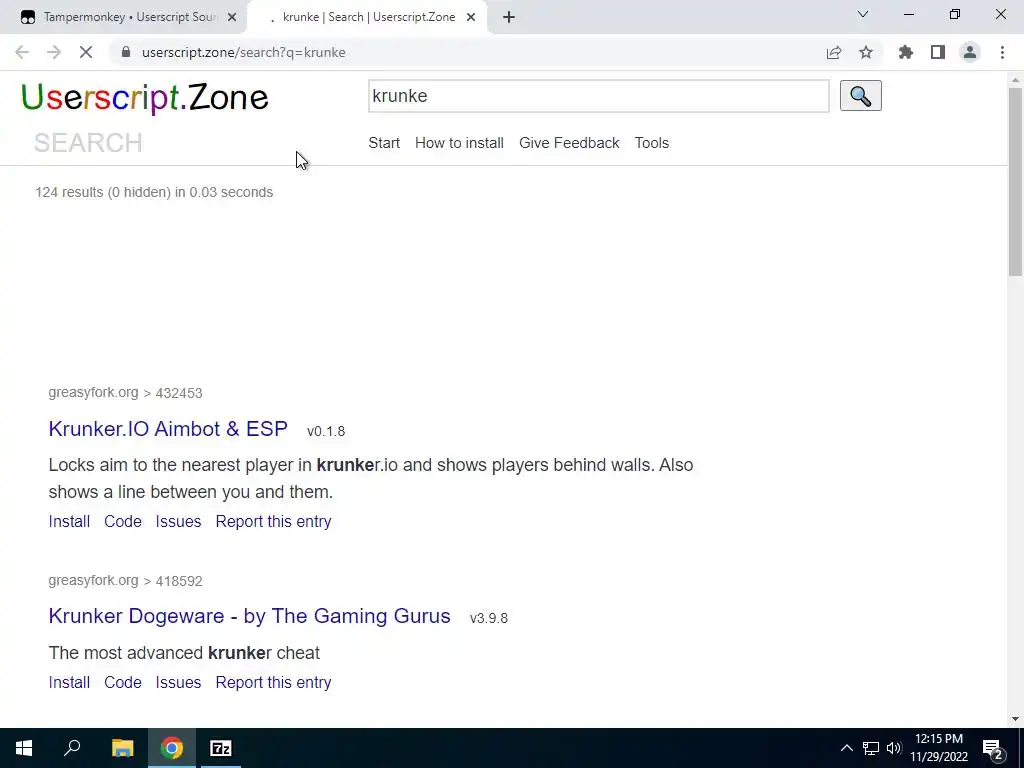Click the browser address bar URL

(244, 52)
